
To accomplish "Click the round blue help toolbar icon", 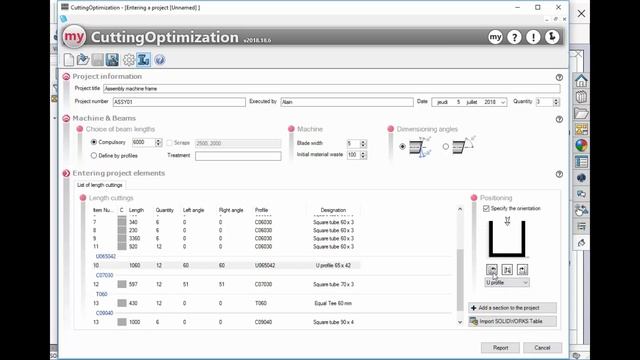I will coord(160,60).
